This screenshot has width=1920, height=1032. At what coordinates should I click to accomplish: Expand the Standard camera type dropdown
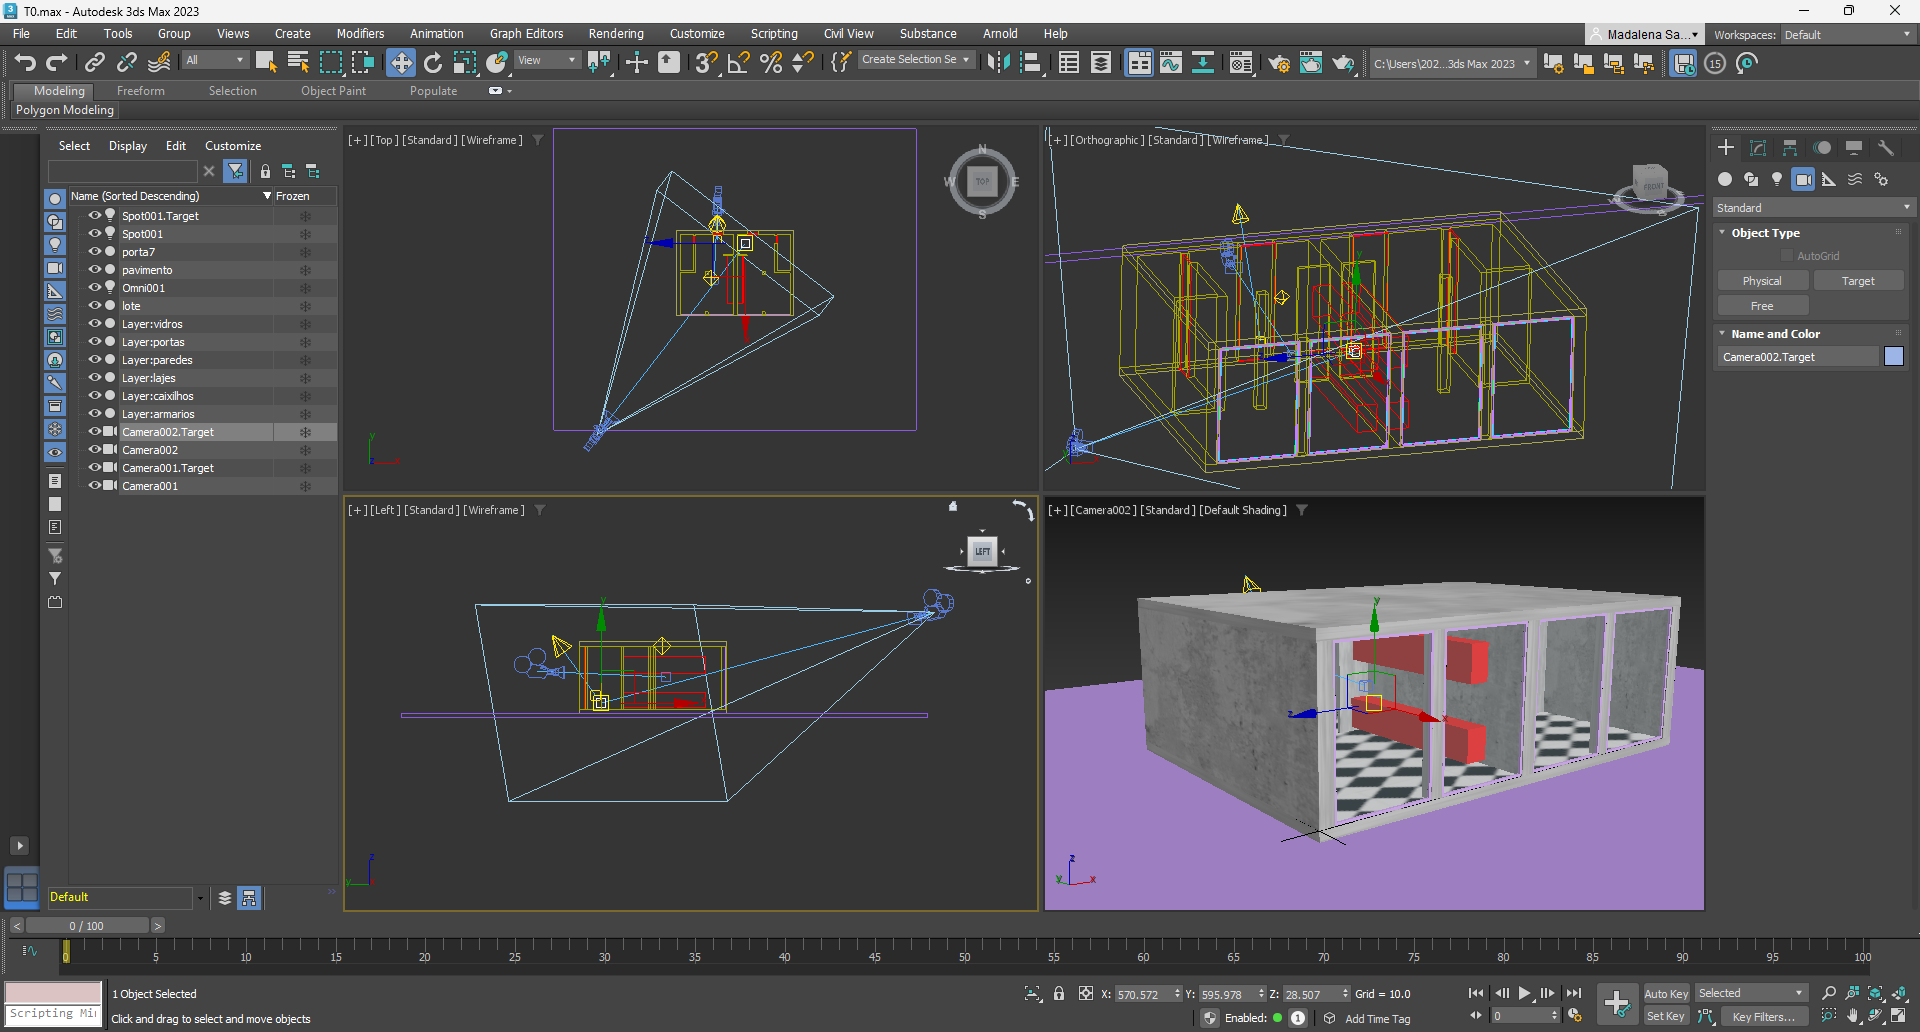point(1812,208)
